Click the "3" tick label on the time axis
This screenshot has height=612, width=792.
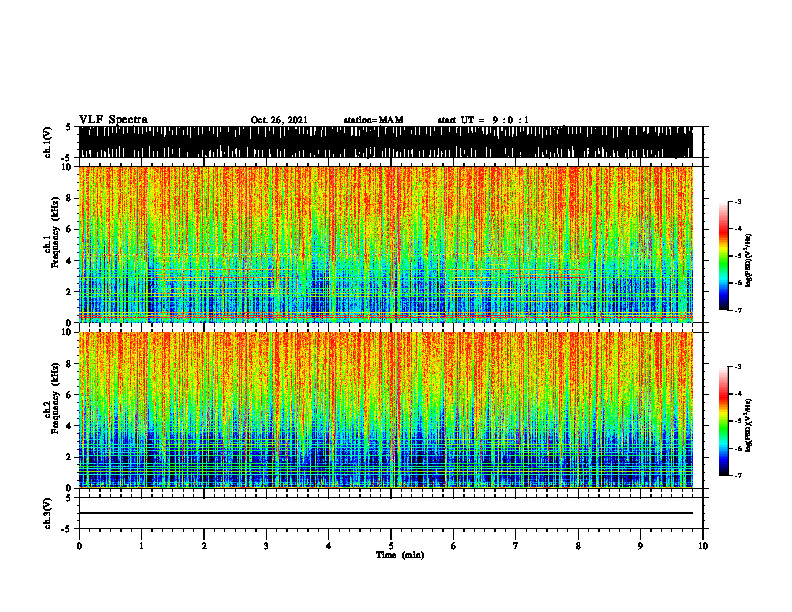point(266,546)
